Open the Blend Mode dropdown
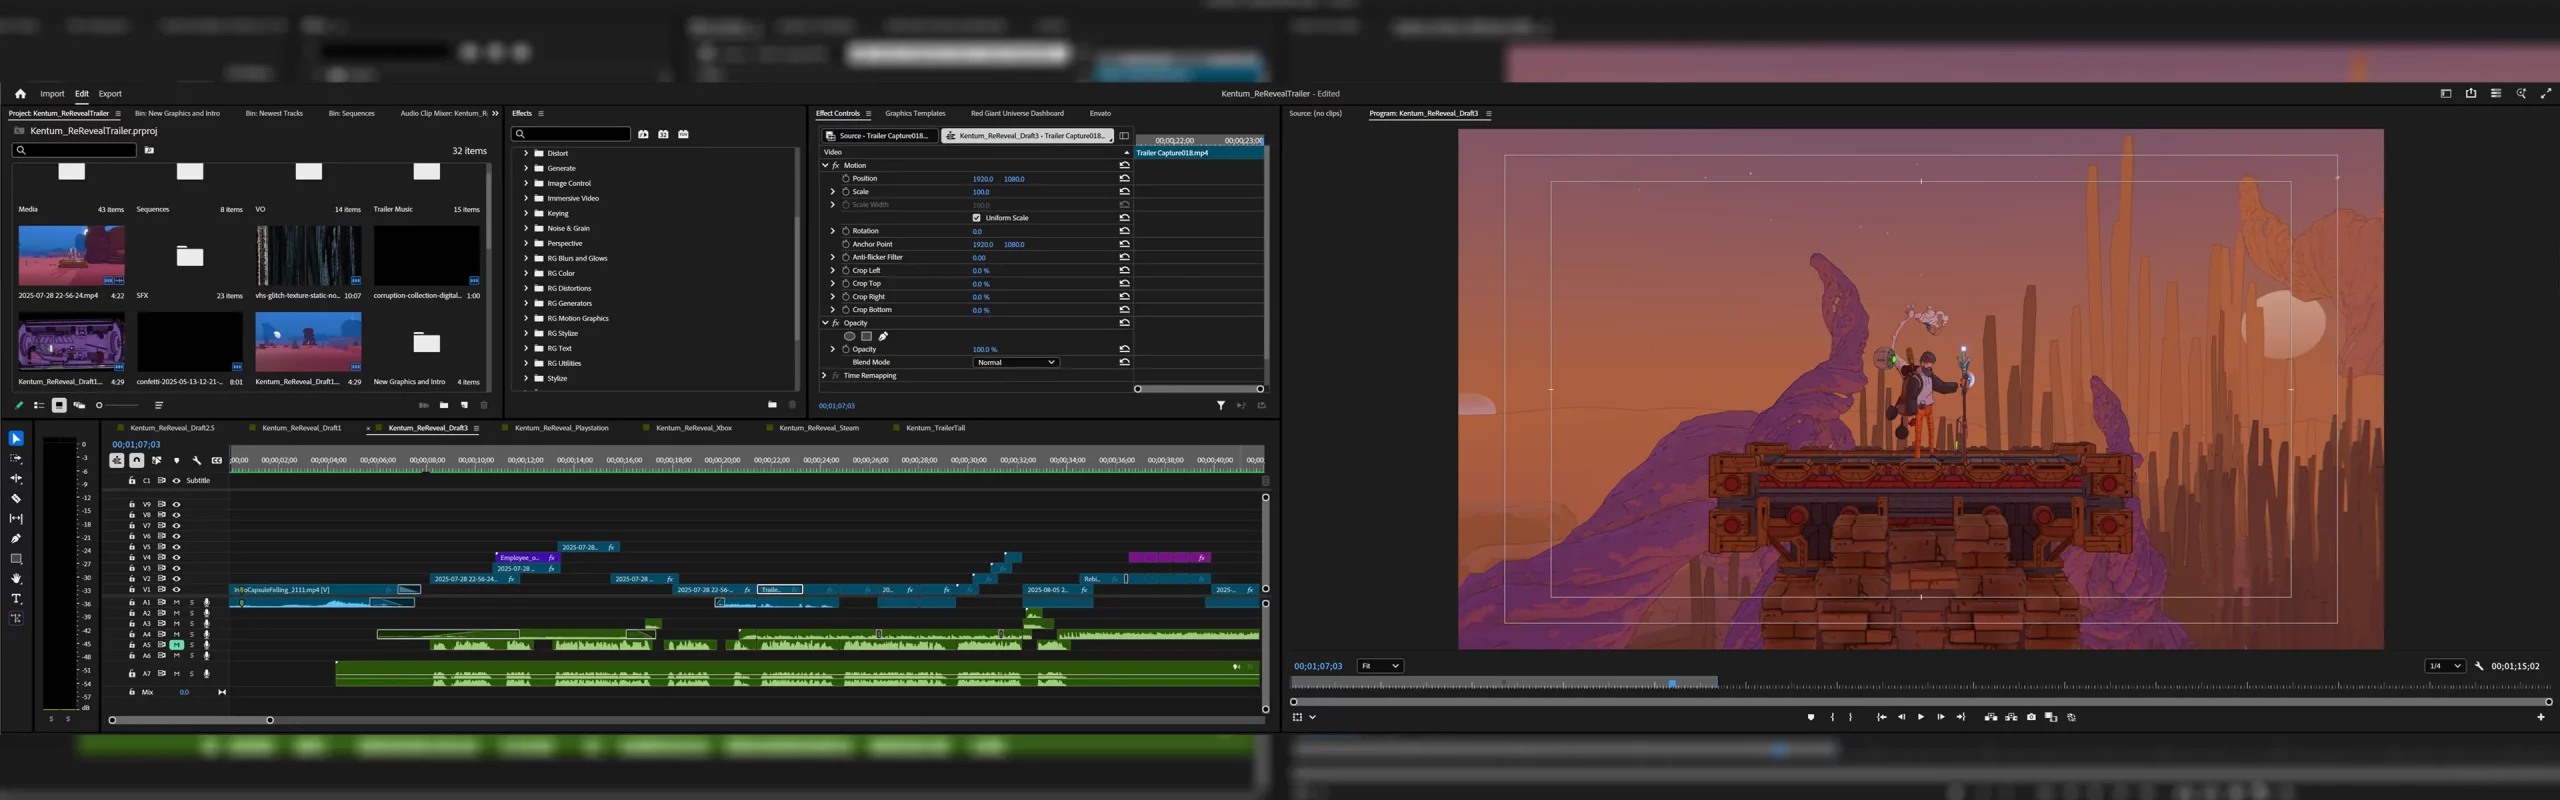 pyautogui.click(x=1016, y=363)
